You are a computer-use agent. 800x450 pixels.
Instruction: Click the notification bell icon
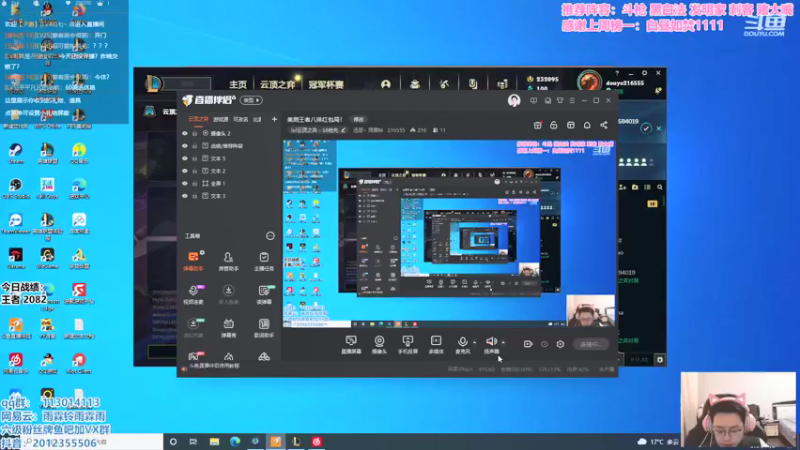[x=587, y=125]
